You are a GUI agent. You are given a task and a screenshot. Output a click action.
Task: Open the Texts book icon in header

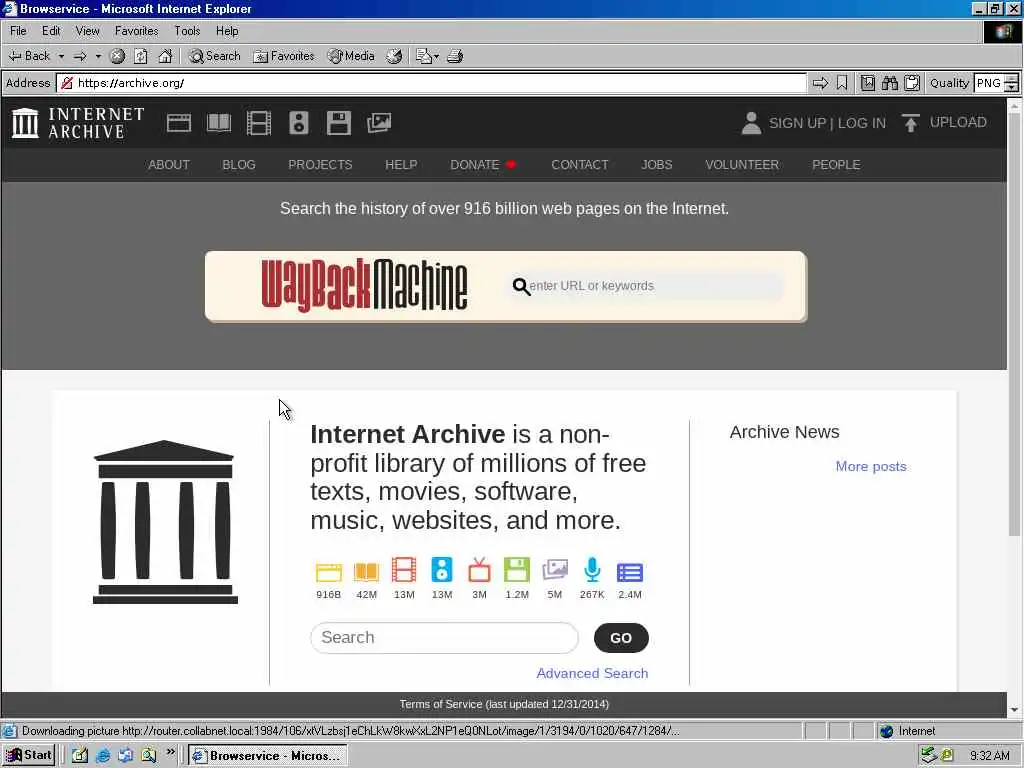[219, 123]
